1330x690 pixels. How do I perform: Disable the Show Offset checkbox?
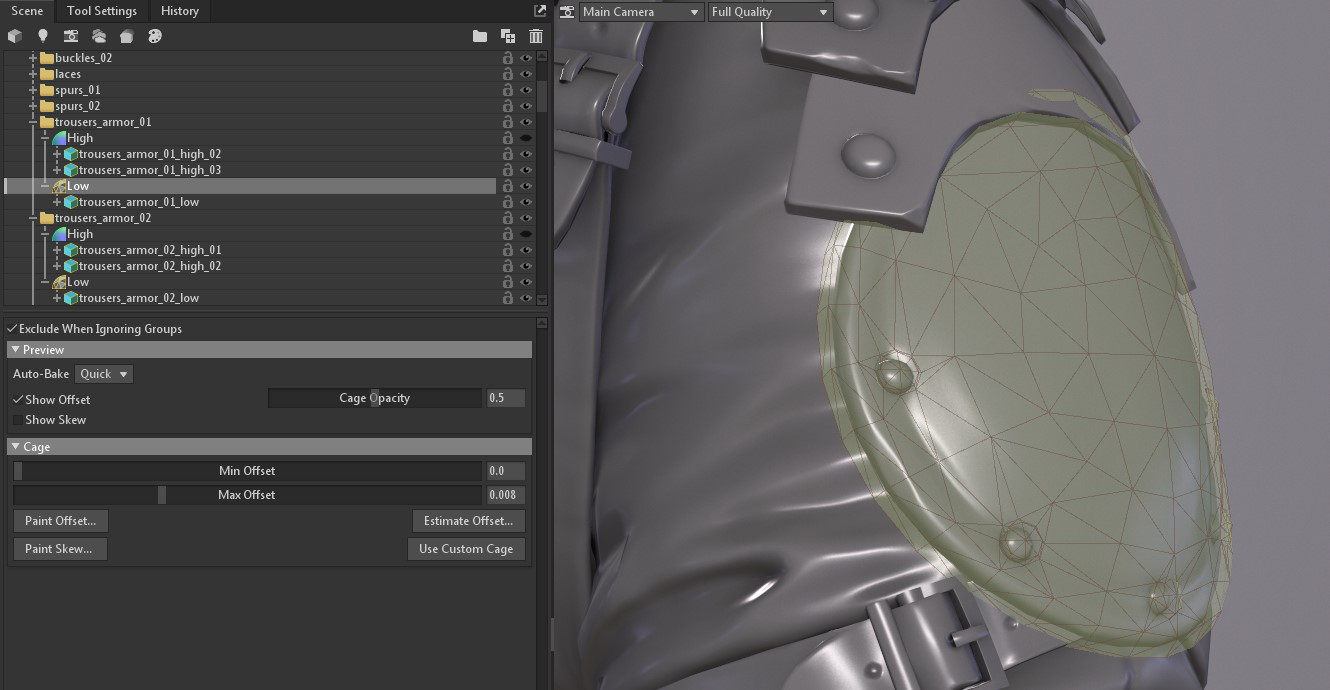tap(18, 399)
